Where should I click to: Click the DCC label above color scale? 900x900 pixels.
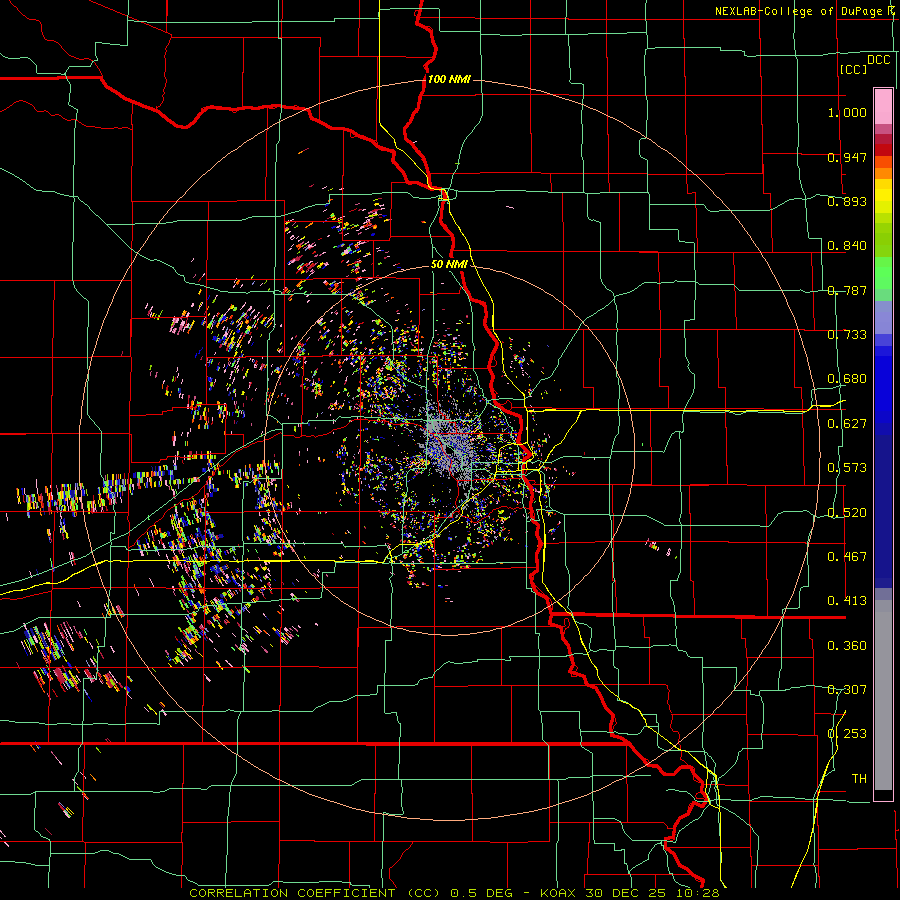pyautogui.click(x=878, y=59)
